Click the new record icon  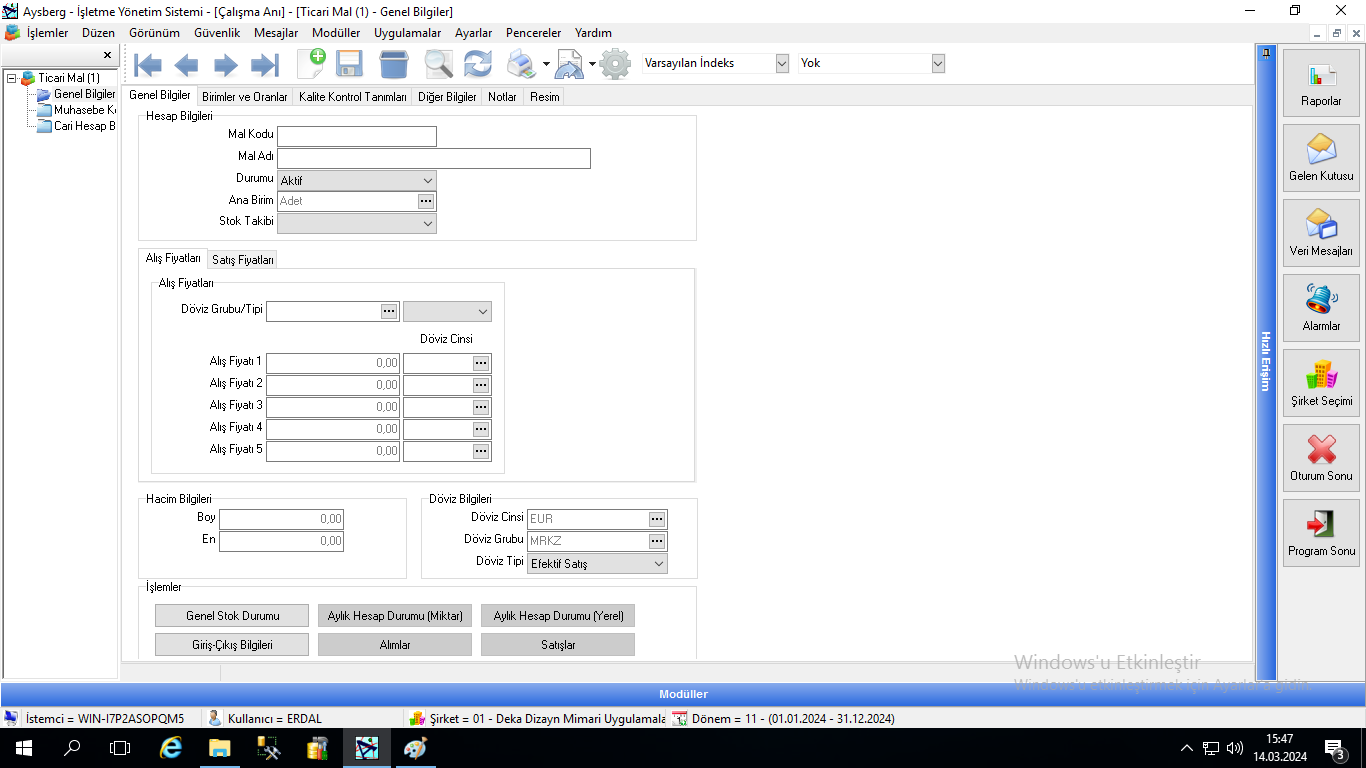pyautogui.click(x=311, y=64)
